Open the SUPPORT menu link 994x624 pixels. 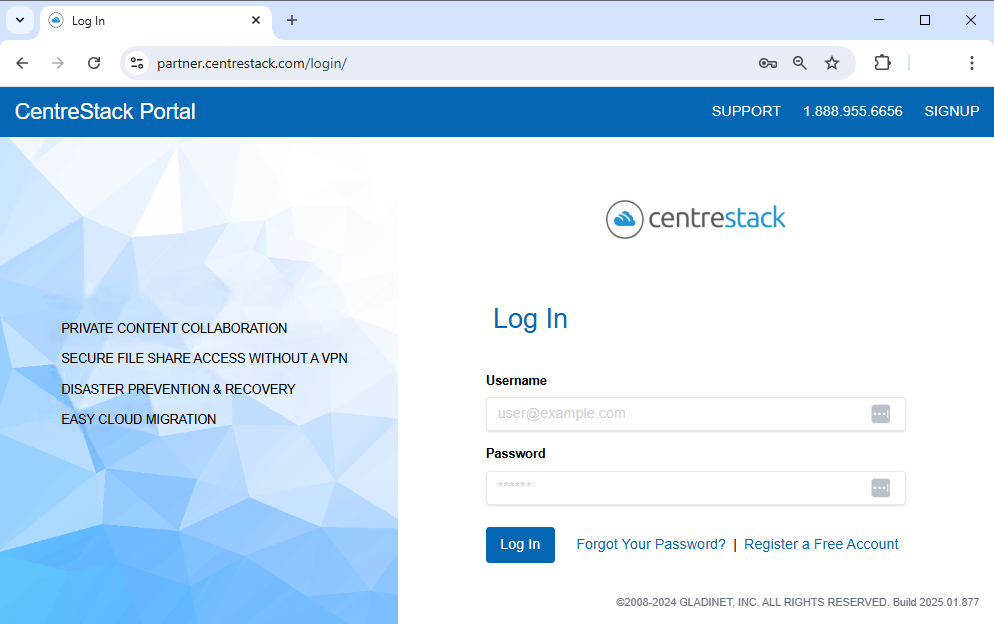click(746, 111)
